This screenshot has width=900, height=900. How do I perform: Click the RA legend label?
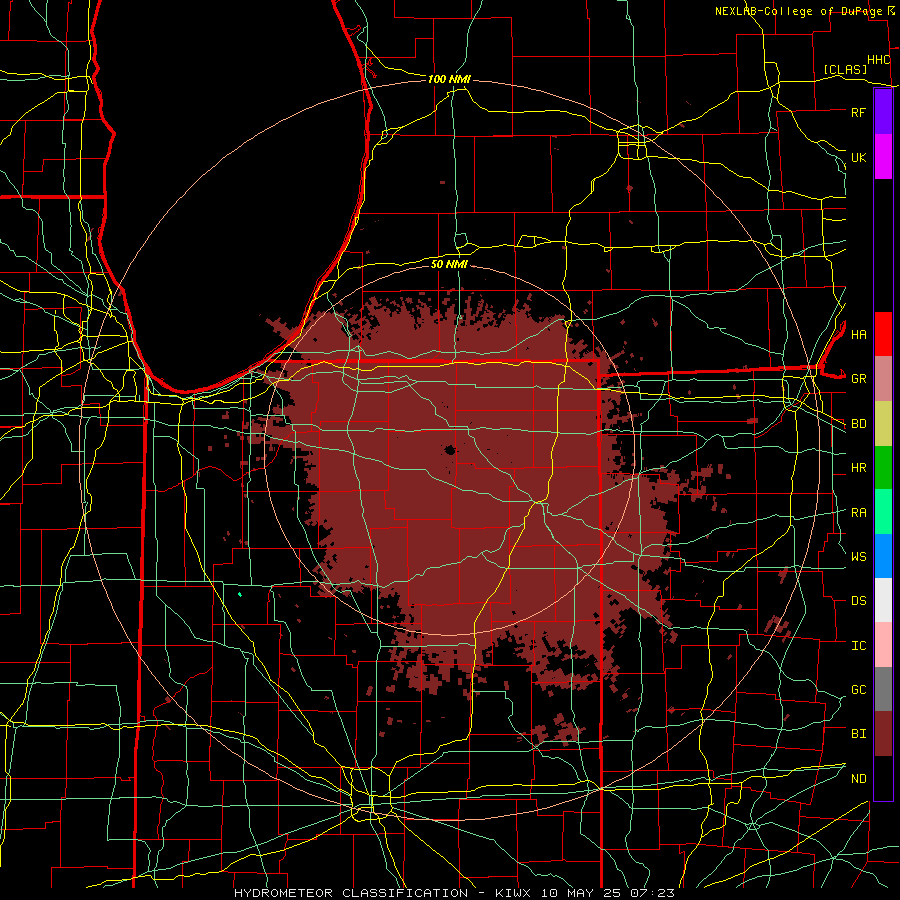(859, 513)
